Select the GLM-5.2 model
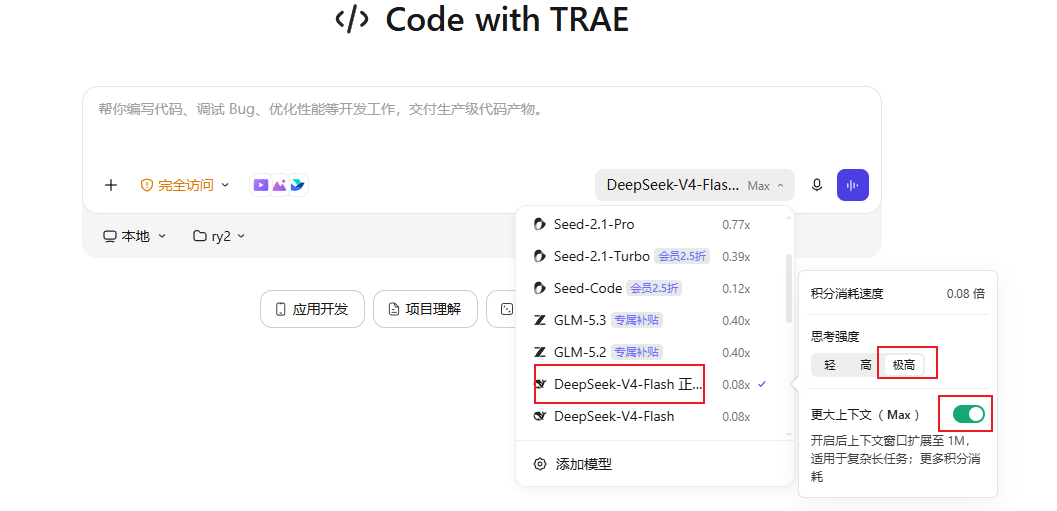The width and height of the screenshot is (1057, 511). pos(651,352)
